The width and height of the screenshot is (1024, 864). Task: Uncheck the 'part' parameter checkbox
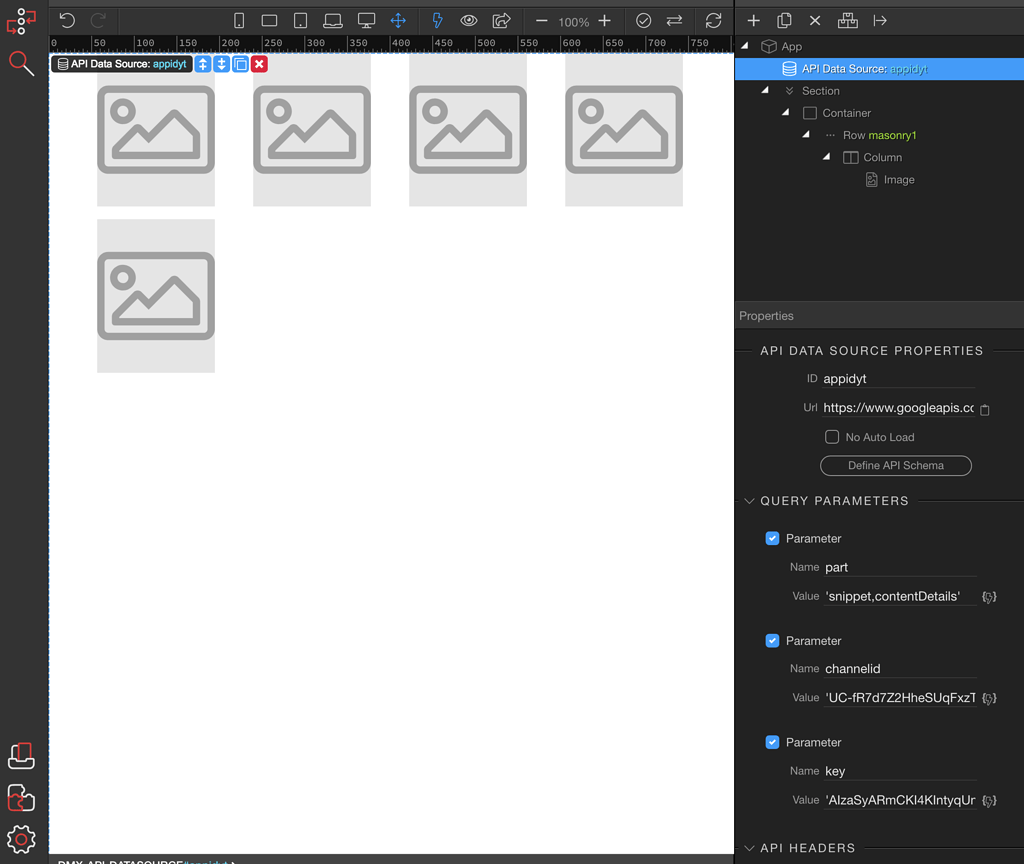(772, 538)
